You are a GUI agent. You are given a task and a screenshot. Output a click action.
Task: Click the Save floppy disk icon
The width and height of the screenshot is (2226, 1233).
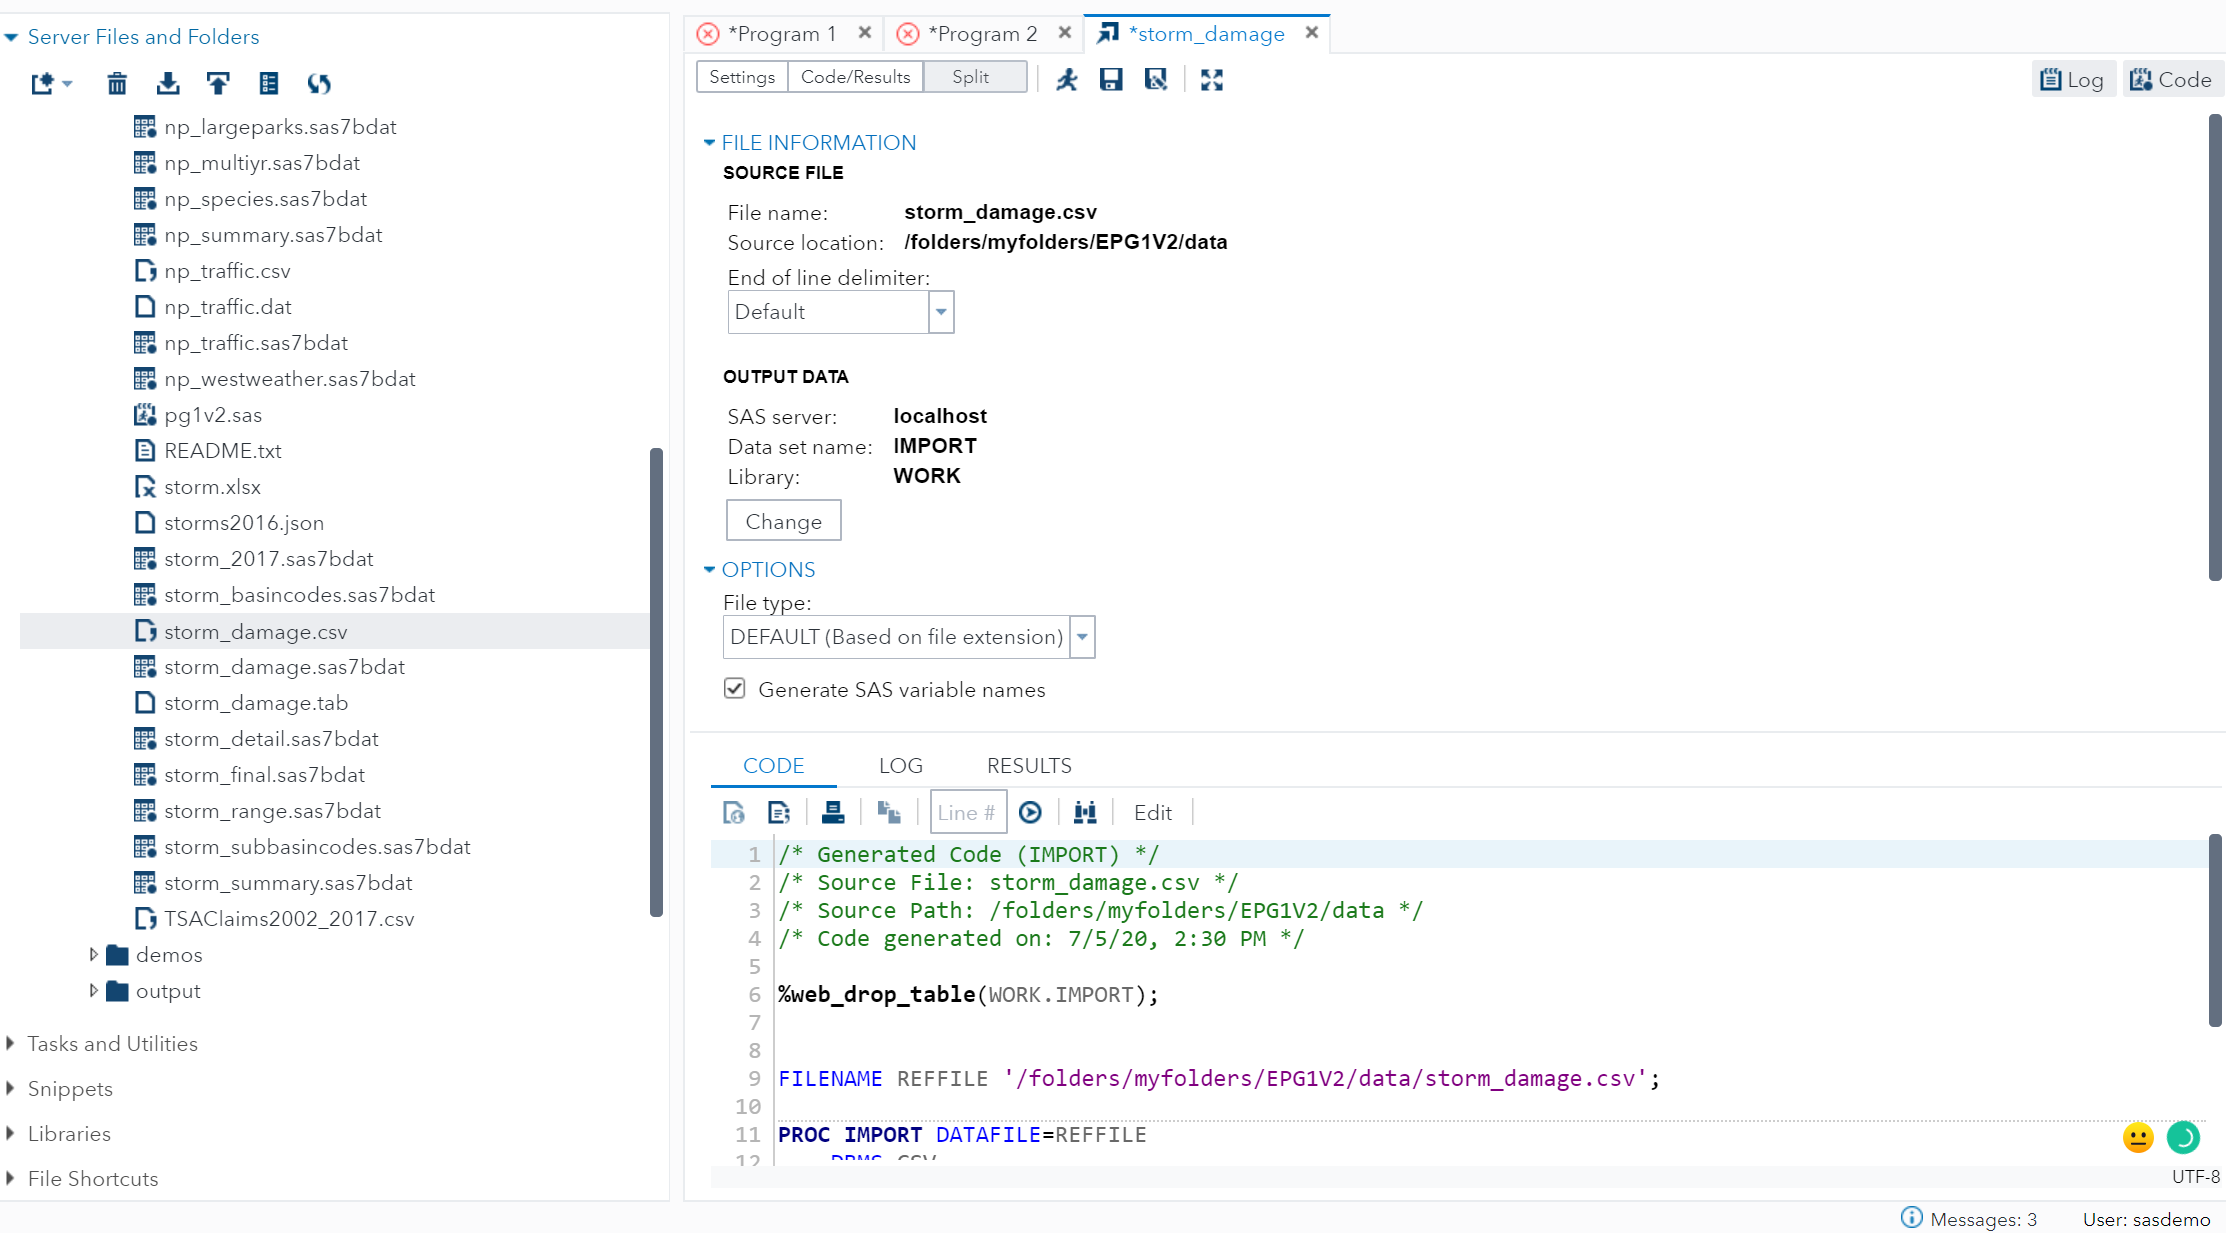click(1111, 80)
